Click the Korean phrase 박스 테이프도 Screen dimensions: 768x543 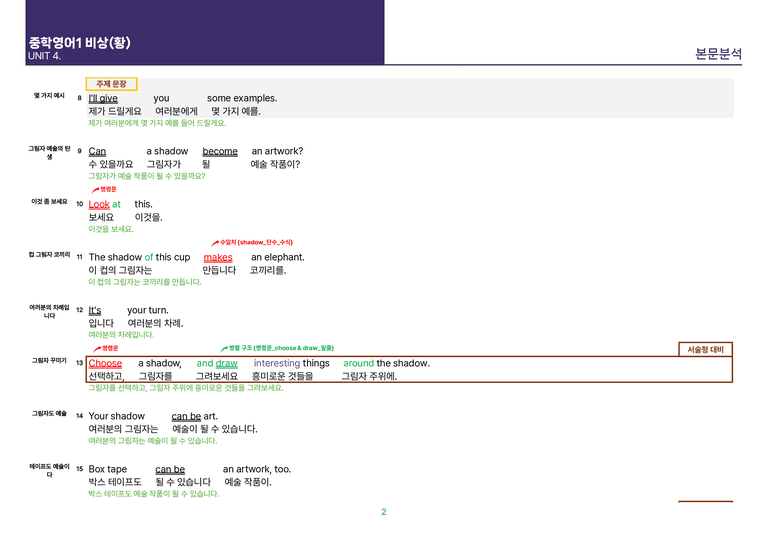point(115,482)
